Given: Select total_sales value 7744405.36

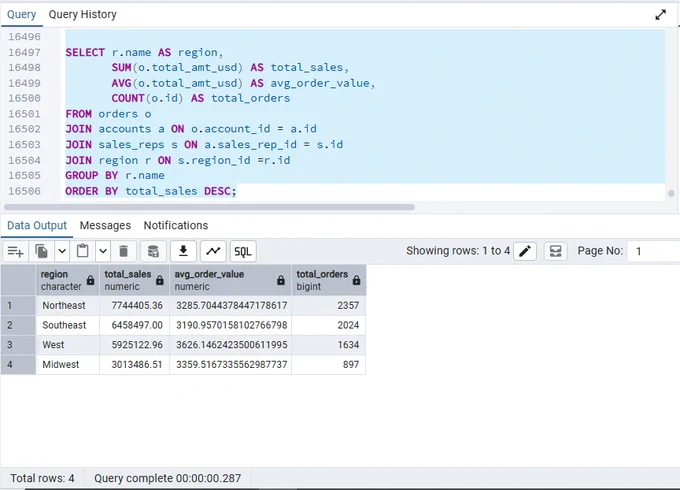Looking at the screenshot, I should click(x=134, y=306).
